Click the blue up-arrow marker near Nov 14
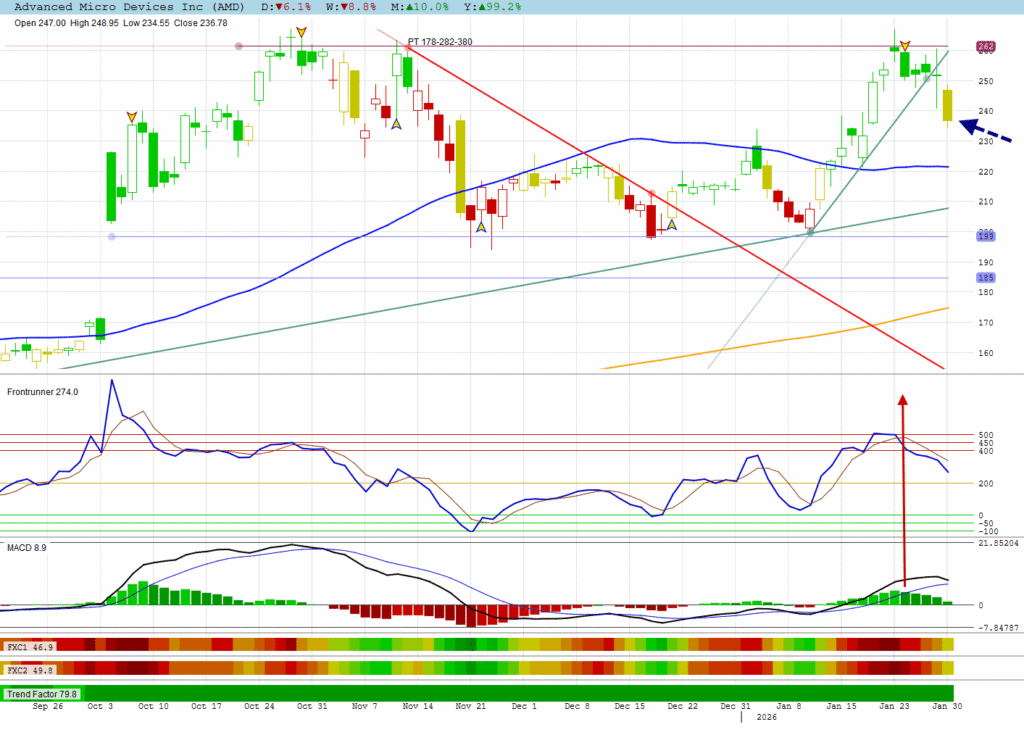Screen dimensions: 1024x735 click(x=396, y=124)
